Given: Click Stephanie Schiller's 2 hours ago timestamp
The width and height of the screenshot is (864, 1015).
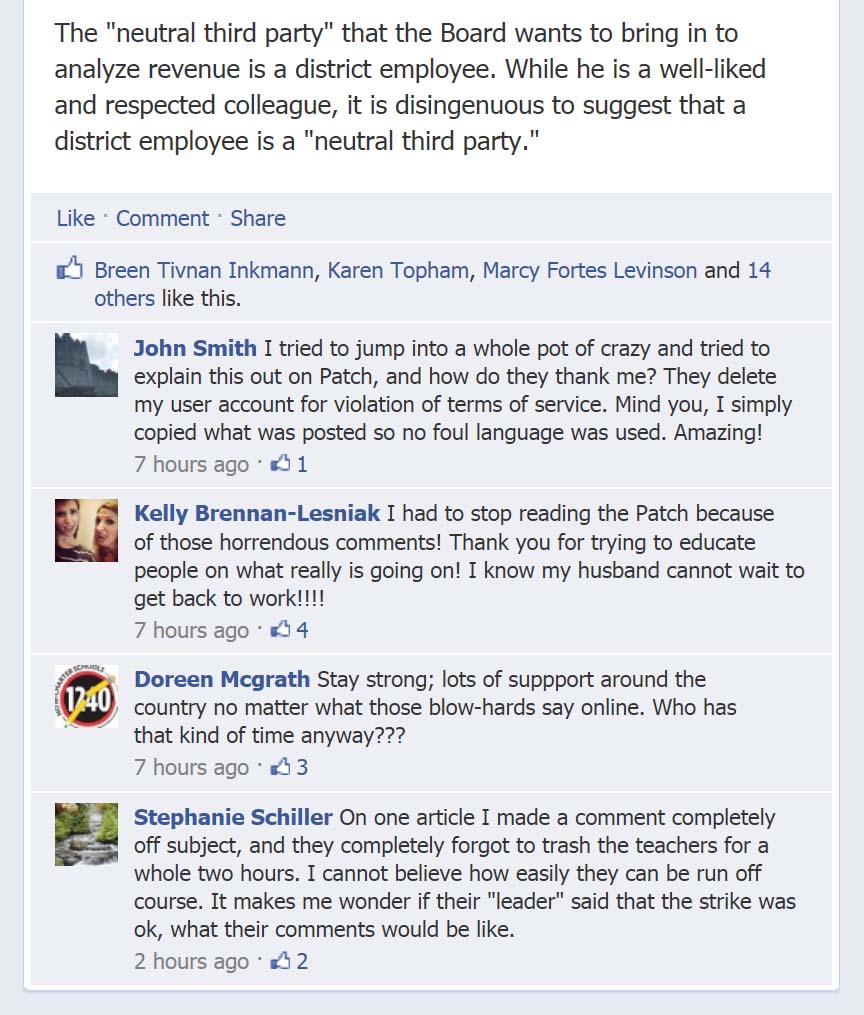Looking at the screenshot, I should pyautogui.click(x=191, y=961).
